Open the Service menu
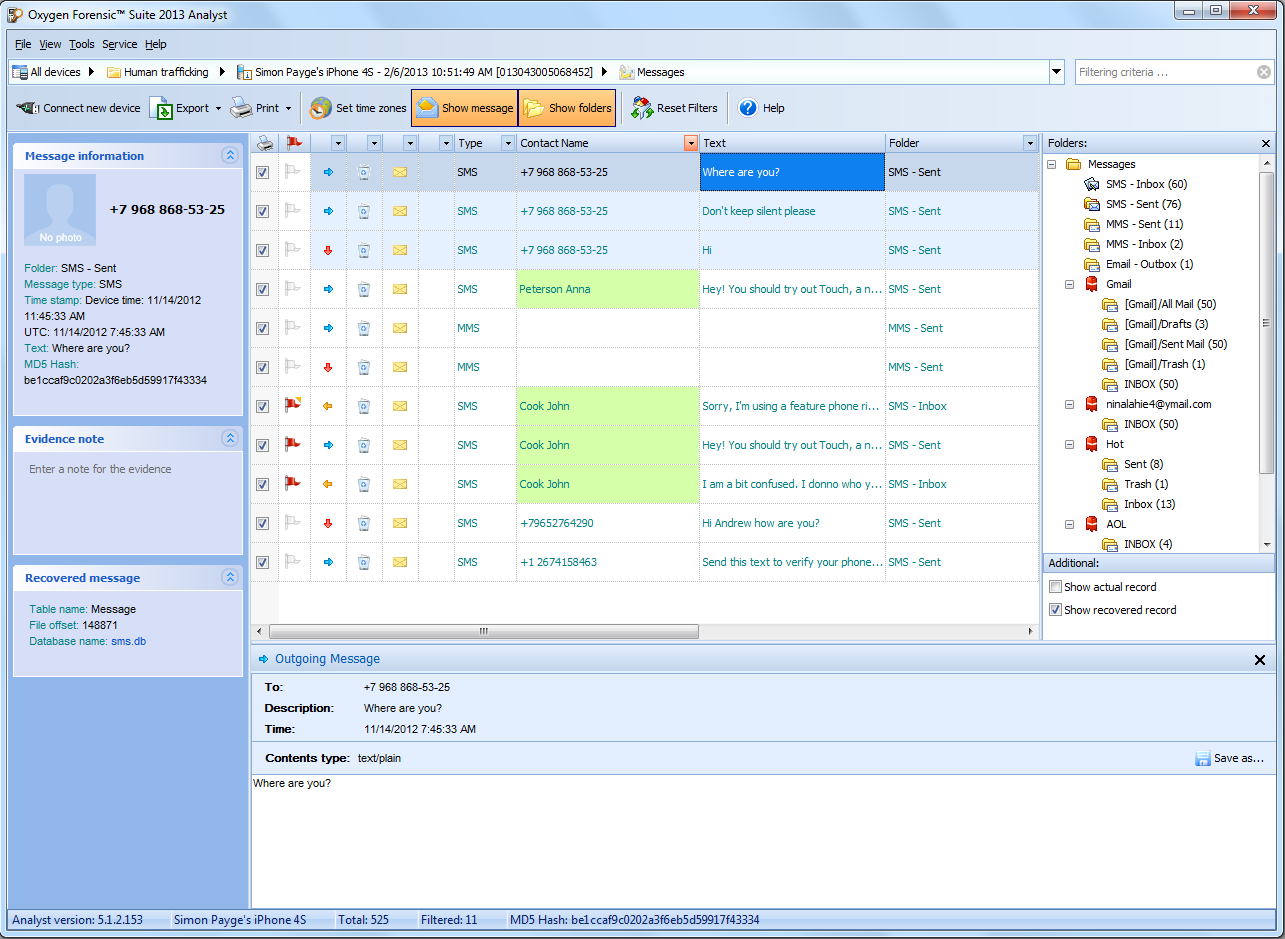This screenshot has width=1285, height=939. point(119,44)
